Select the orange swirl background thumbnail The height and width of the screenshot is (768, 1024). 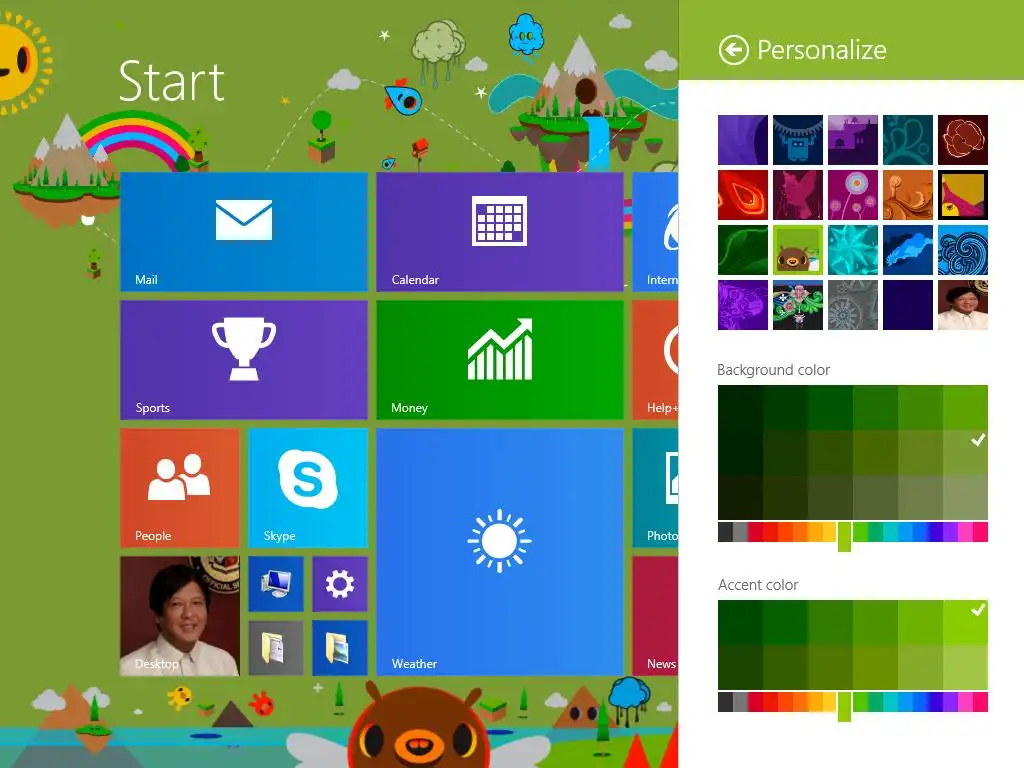point(908,195)
